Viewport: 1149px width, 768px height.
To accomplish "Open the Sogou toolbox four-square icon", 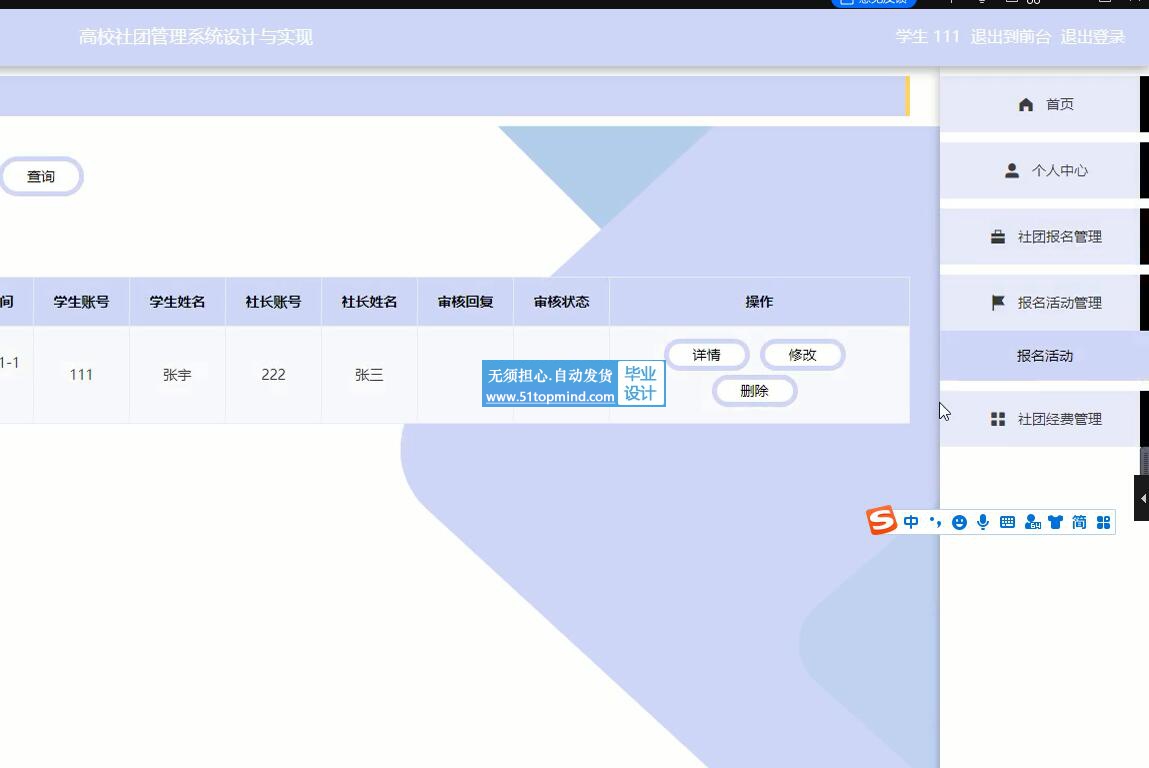I will 1103,522.
